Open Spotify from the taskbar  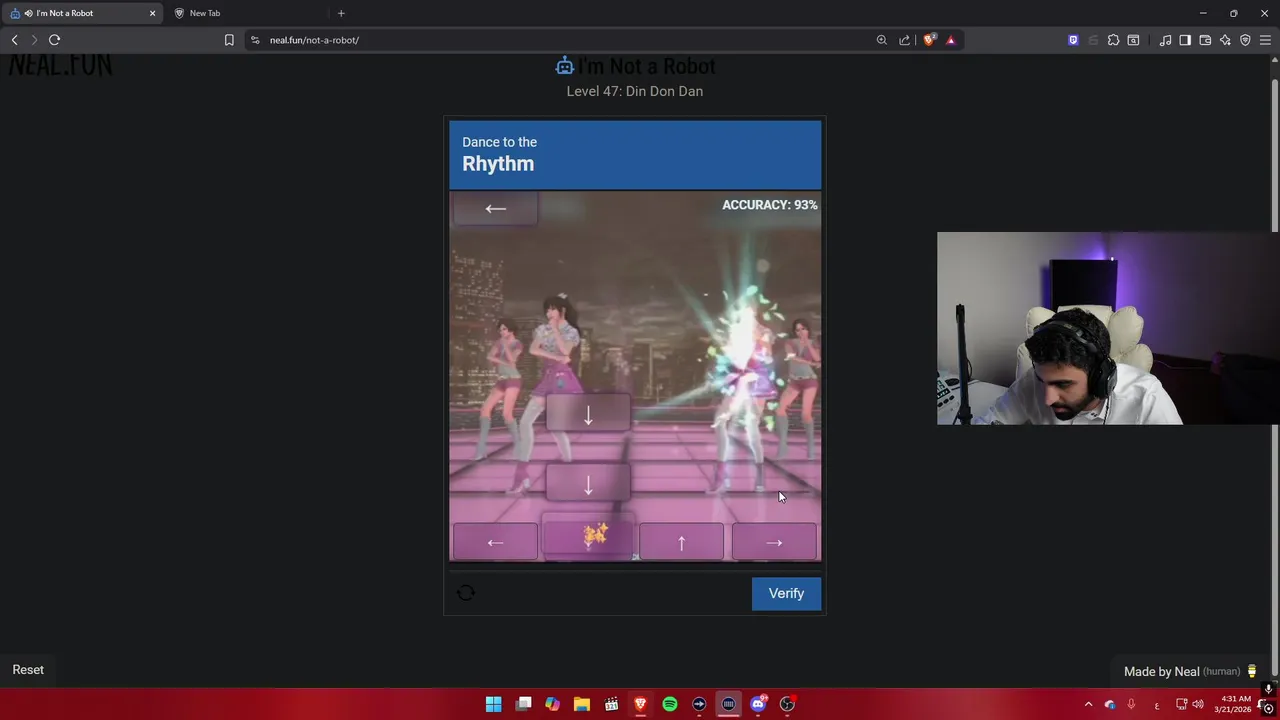coord(670,704)
